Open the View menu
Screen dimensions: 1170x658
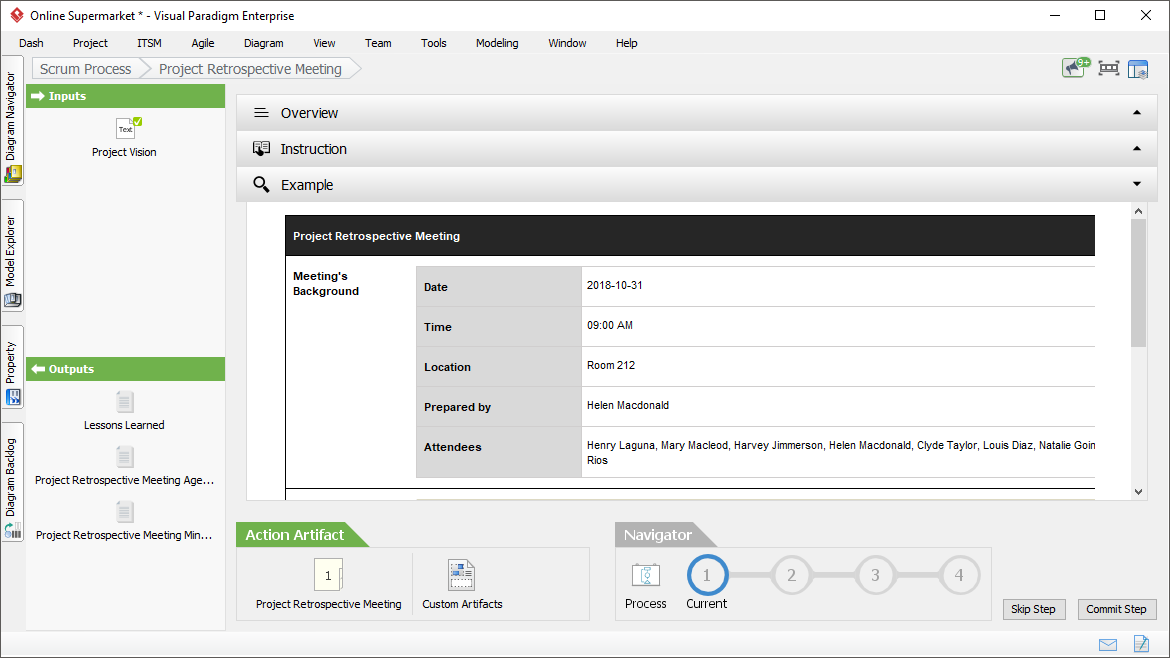324,43
